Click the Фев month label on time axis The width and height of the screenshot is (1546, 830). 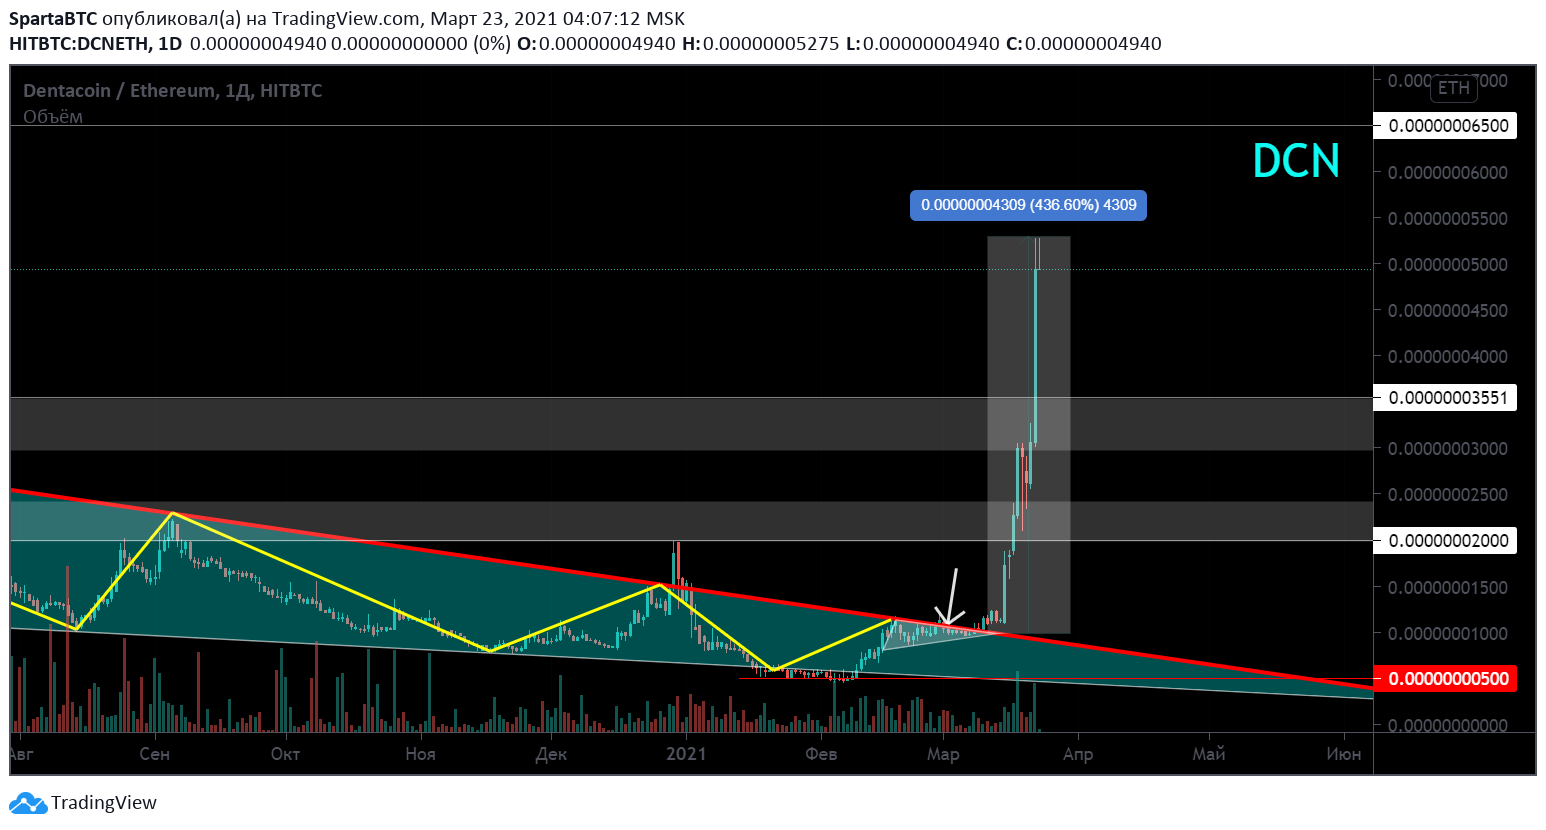pos(821,754)
